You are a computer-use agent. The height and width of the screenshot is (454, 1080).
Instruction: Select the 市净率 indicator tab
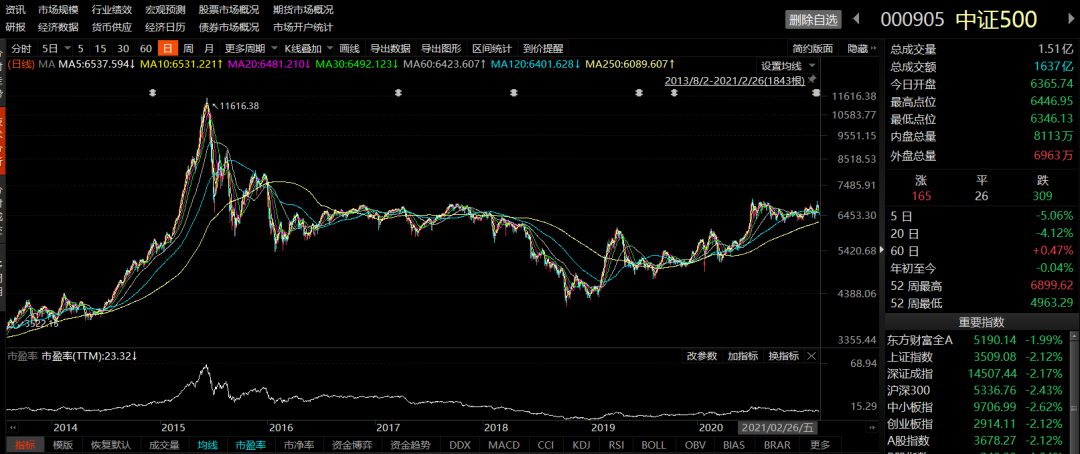coord(298,445)
